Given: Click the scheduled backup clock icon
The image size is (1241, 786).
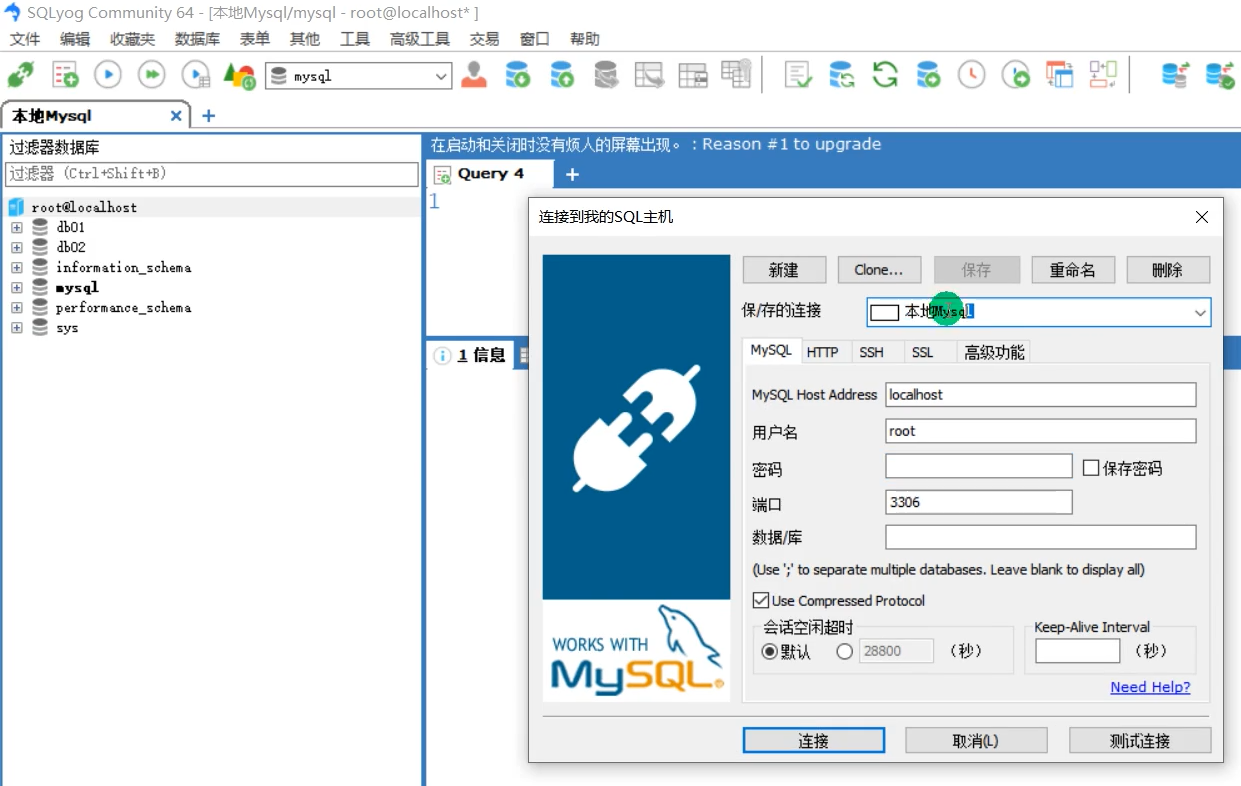Looking at the screenshot, I should [x=971, y=75].
